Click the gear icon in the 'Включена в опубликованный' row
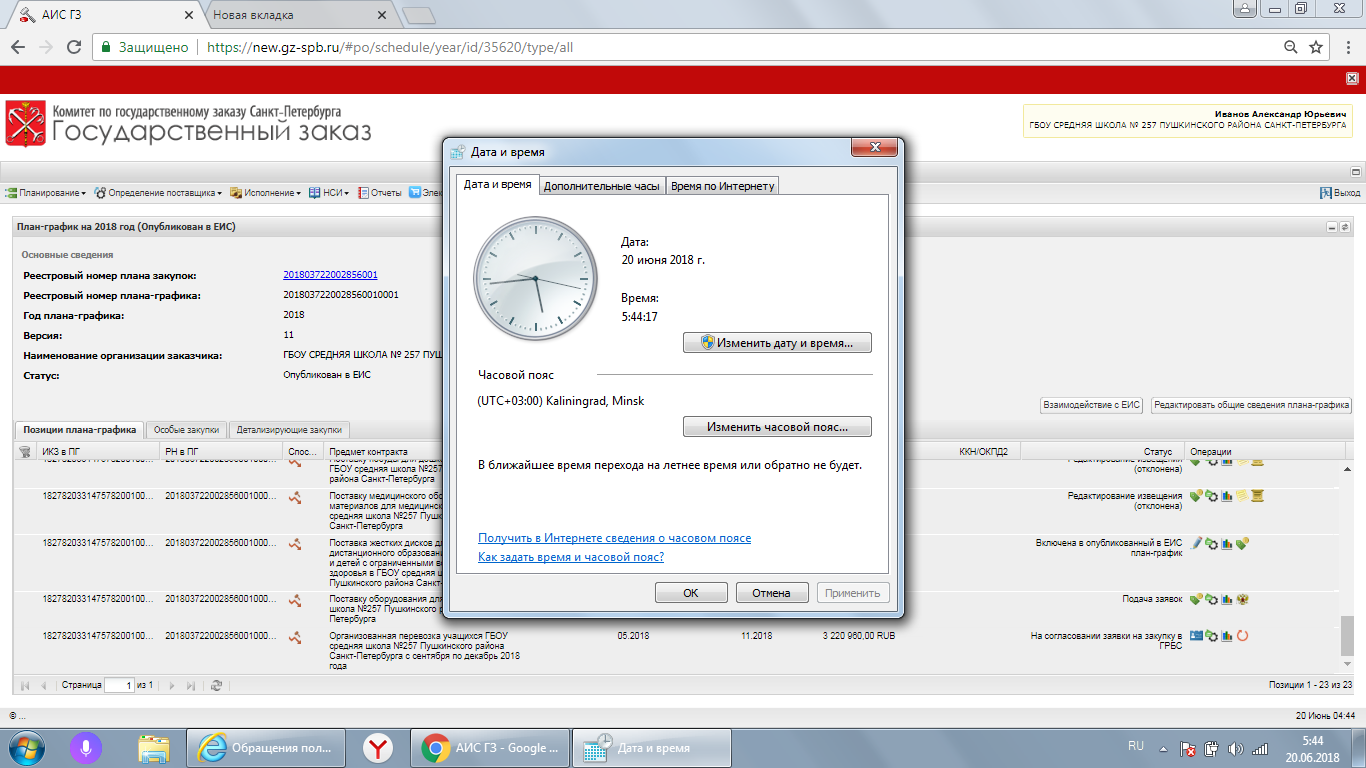The image size is (1366, 768). click(1212, 543)
